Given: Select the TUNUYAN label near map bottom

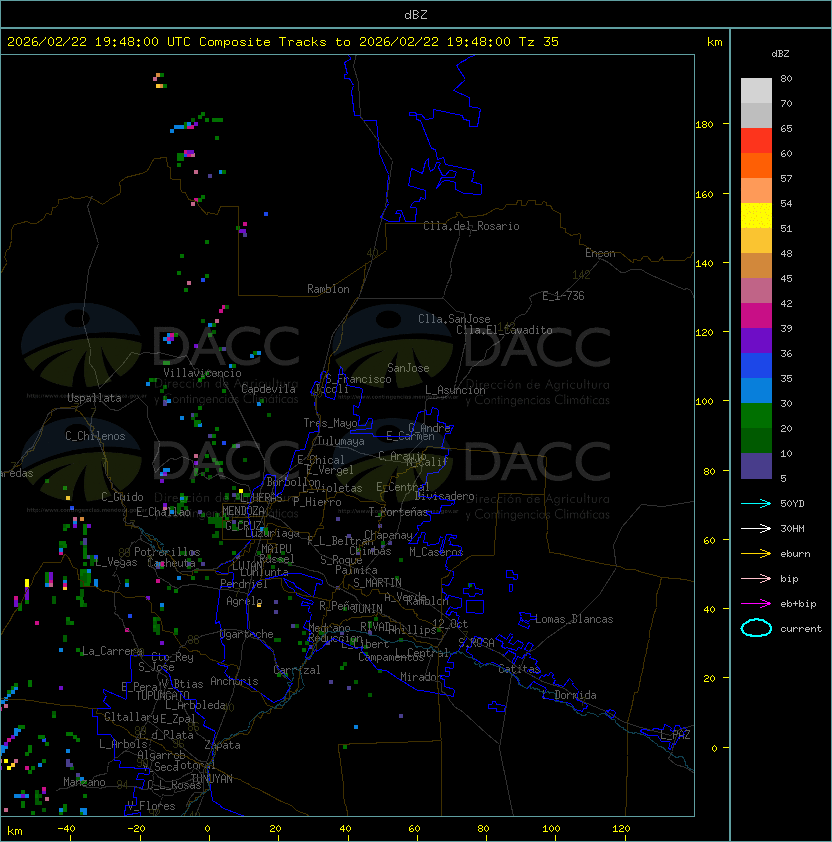Looking at the screenshot, I should click(212, 779).
